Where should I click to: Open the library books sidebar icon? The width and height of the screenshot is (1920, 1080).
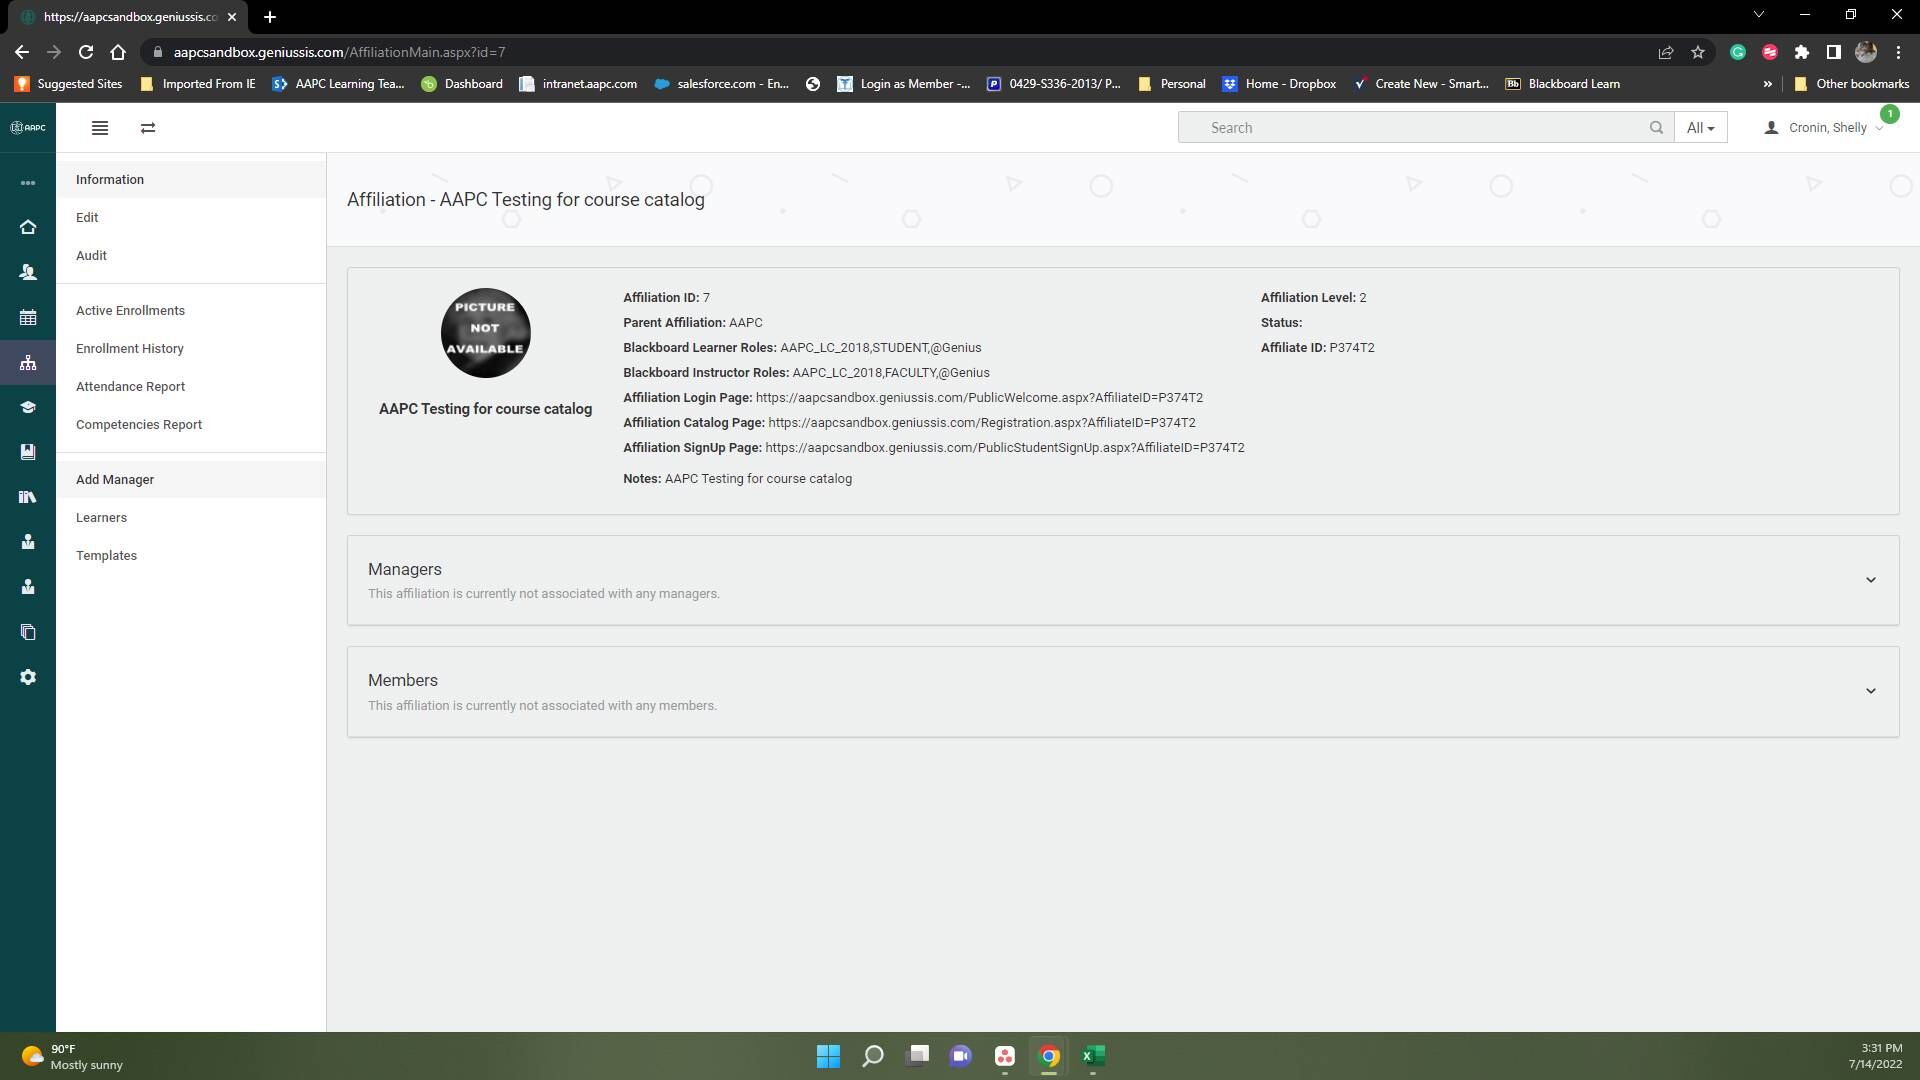click(28, 497)
